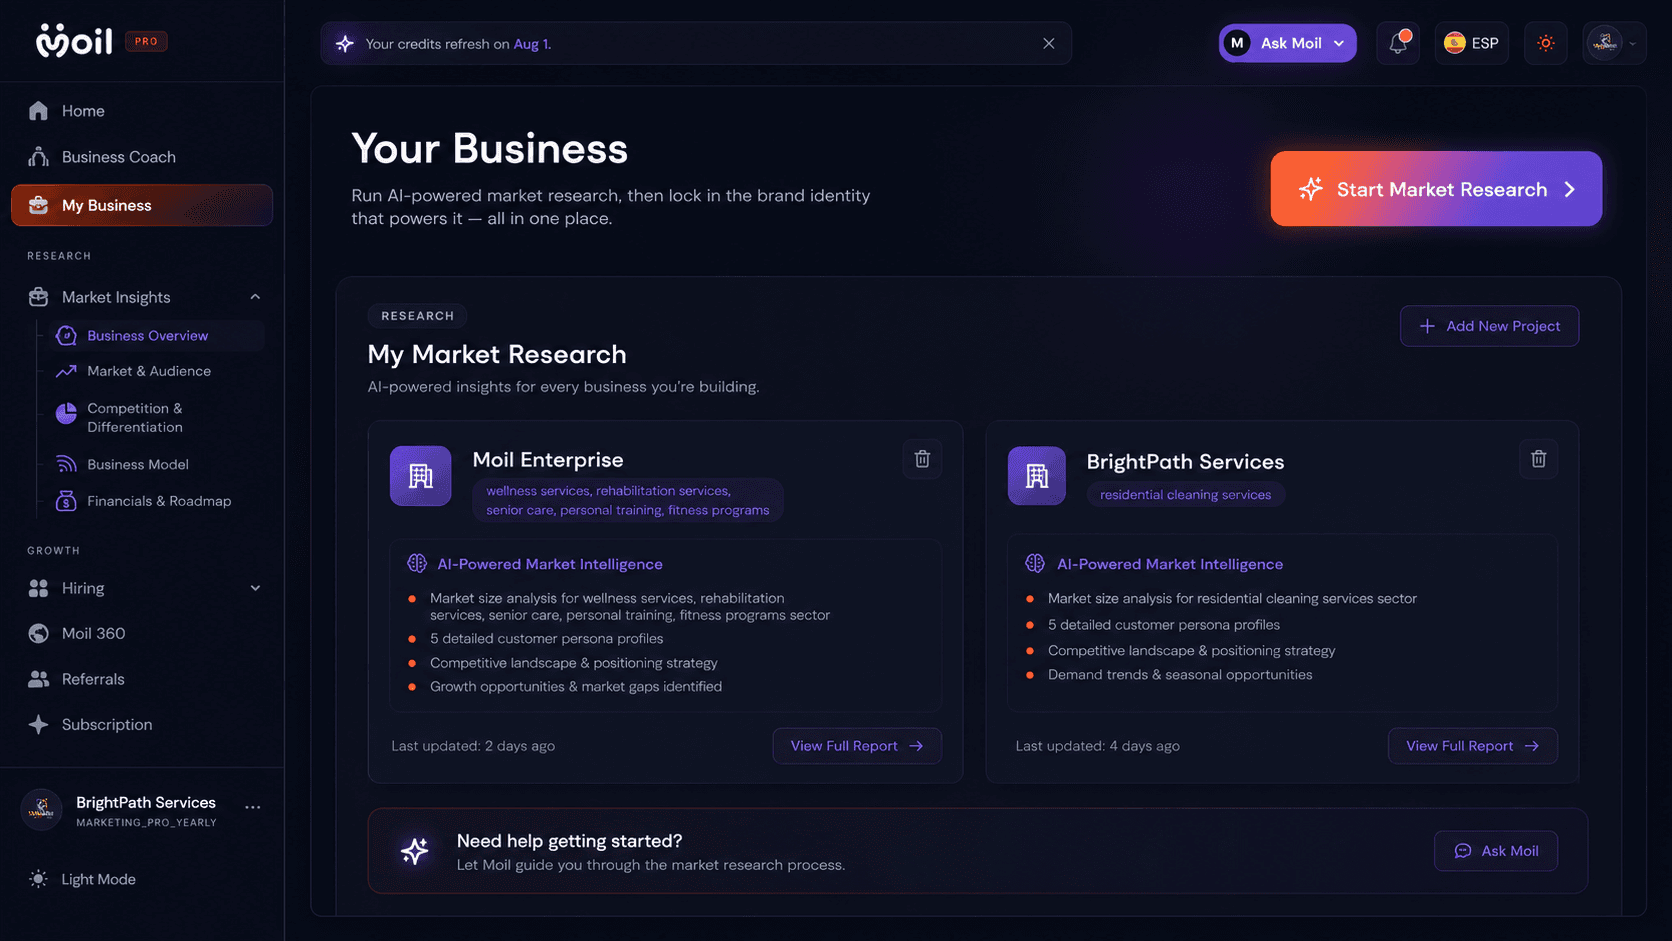Click the Moil 360 globe icon
Viewport: 1672px width, 941px height.
click(x=38, y=633)
